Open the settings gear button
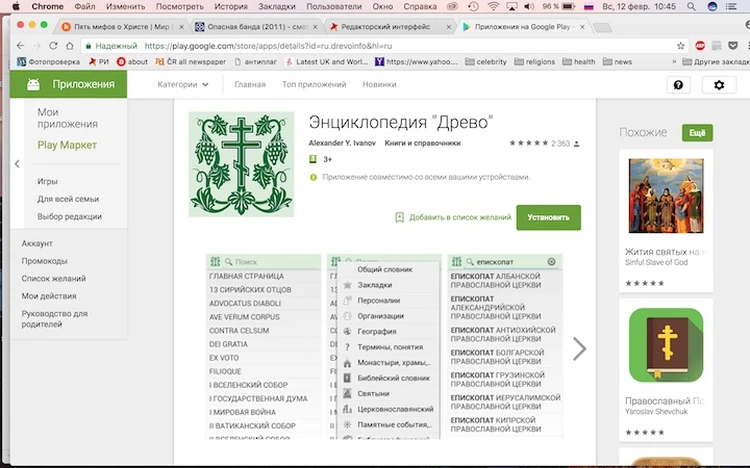This screenshot has width=750, height=468. tap(718, 85)
